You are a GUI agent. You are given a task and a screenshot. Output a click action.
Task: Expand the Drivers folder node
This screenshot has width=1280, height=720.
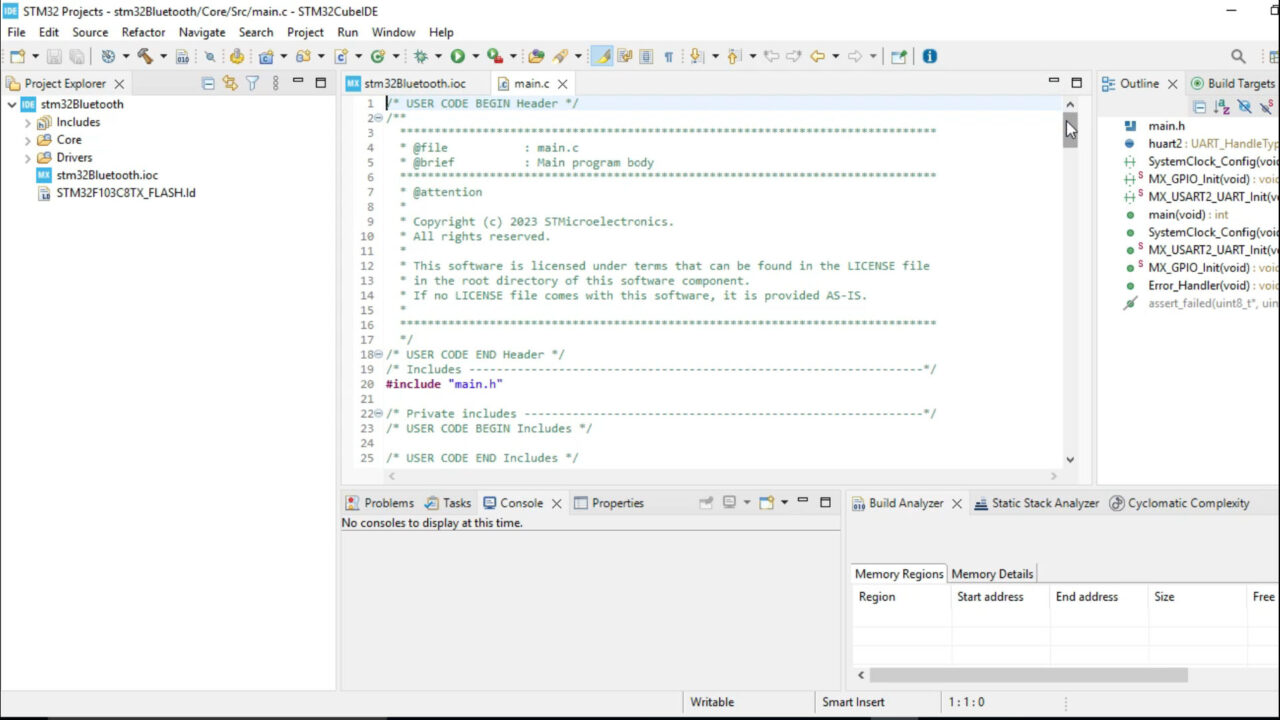(x=28, y=158)
